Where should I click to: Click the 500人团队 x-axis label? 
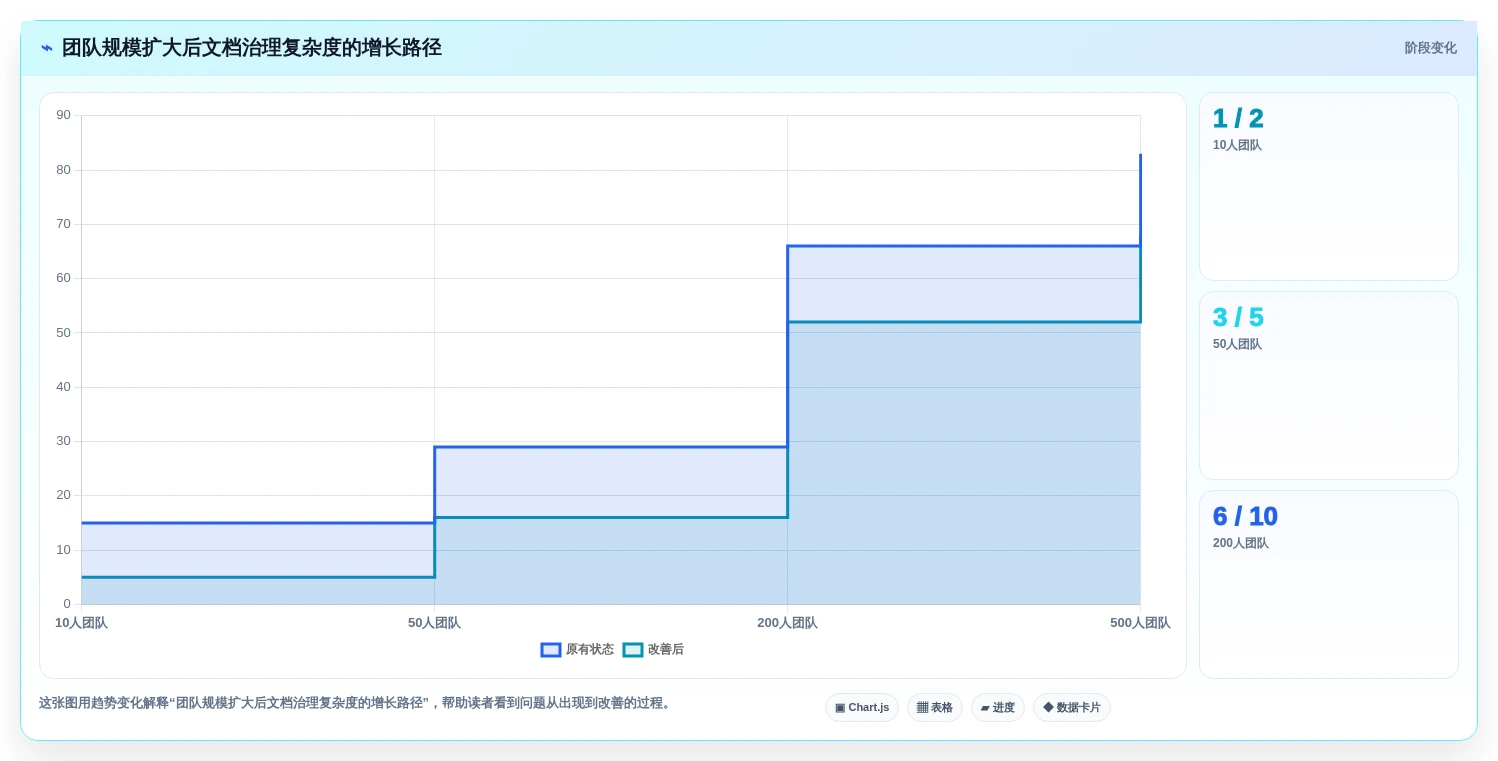pyautogui.click(x=1140, y=623)
